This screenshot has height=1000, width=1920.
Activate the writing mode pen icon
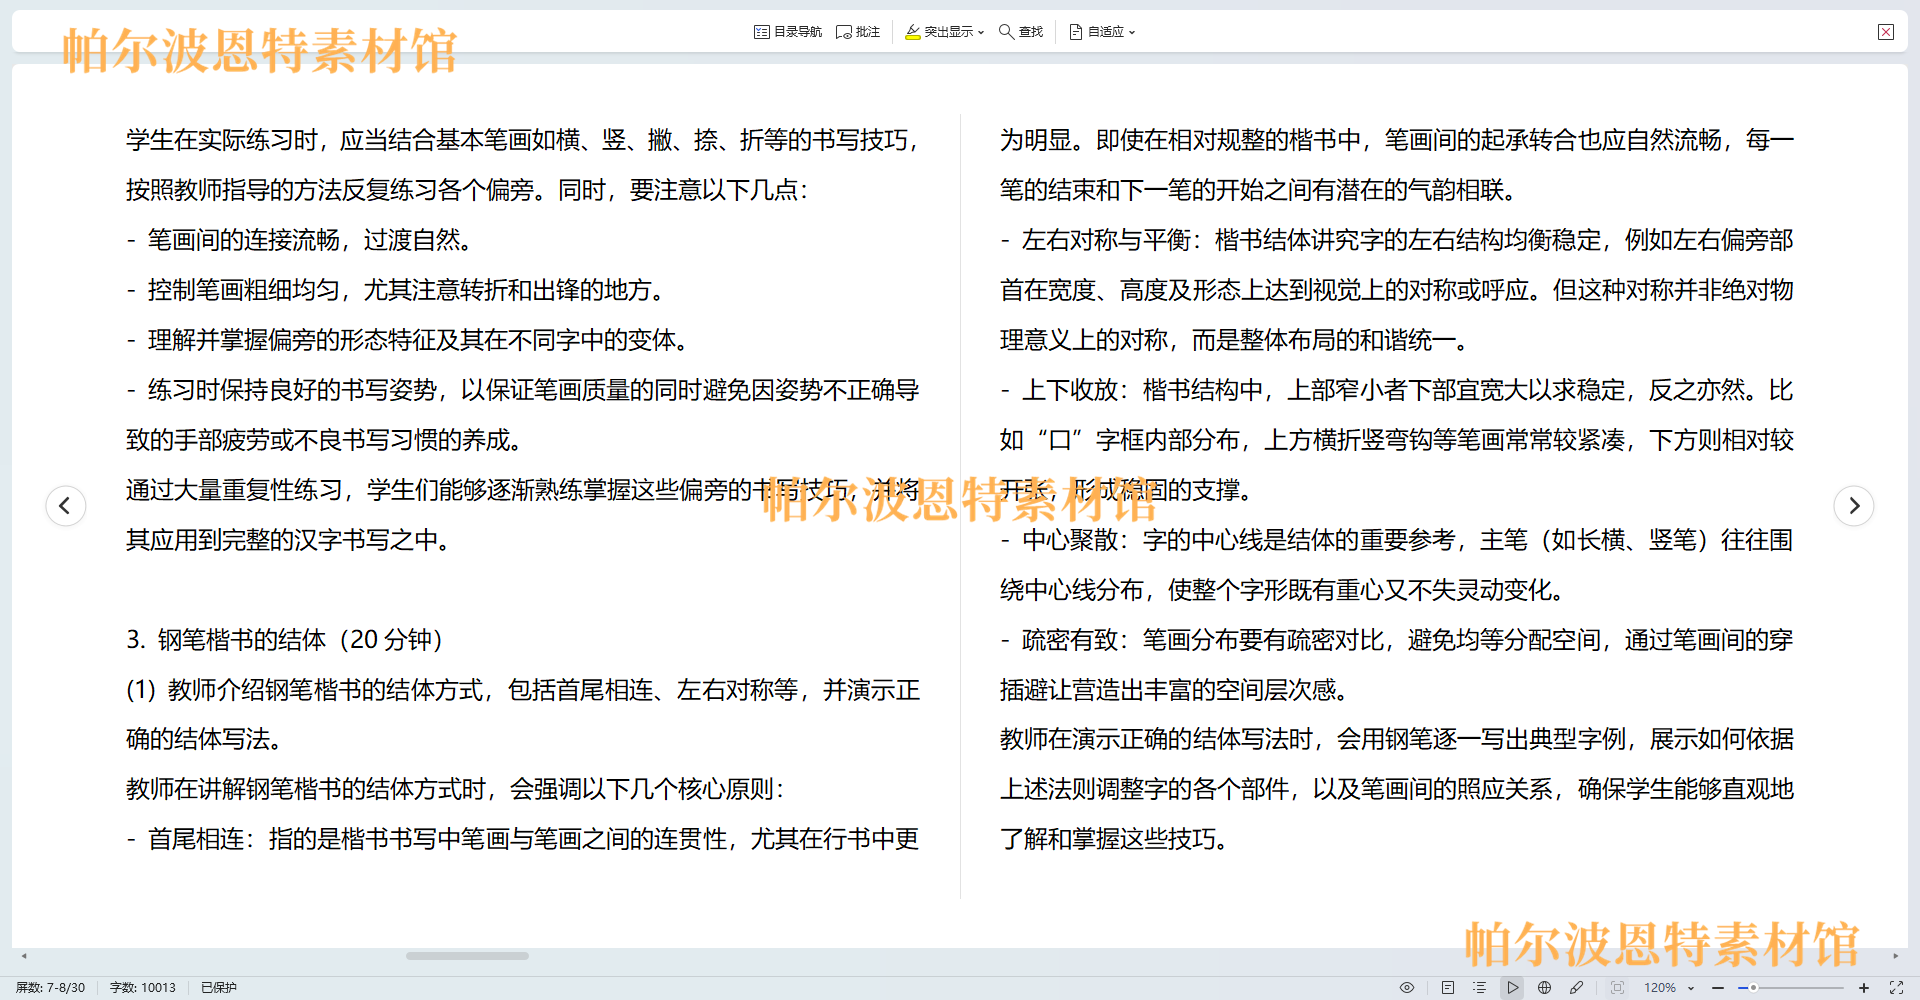[x=1577, y=987]
